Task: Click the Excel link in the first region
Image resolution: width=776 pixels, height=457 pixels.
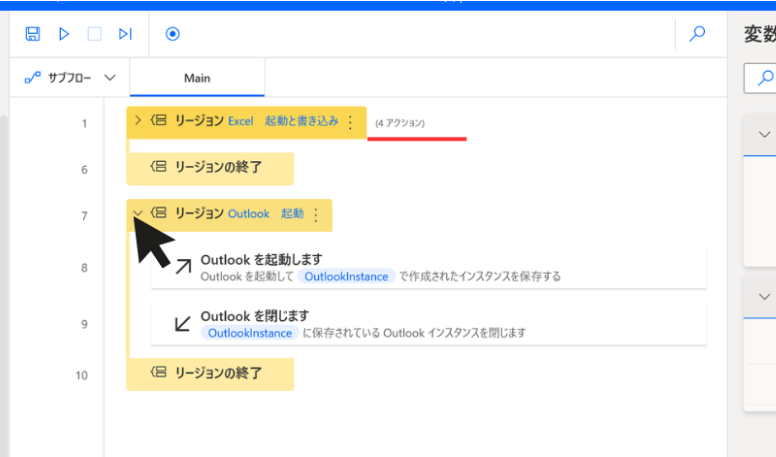Action: pyautogui.click(x=241, y=121)
